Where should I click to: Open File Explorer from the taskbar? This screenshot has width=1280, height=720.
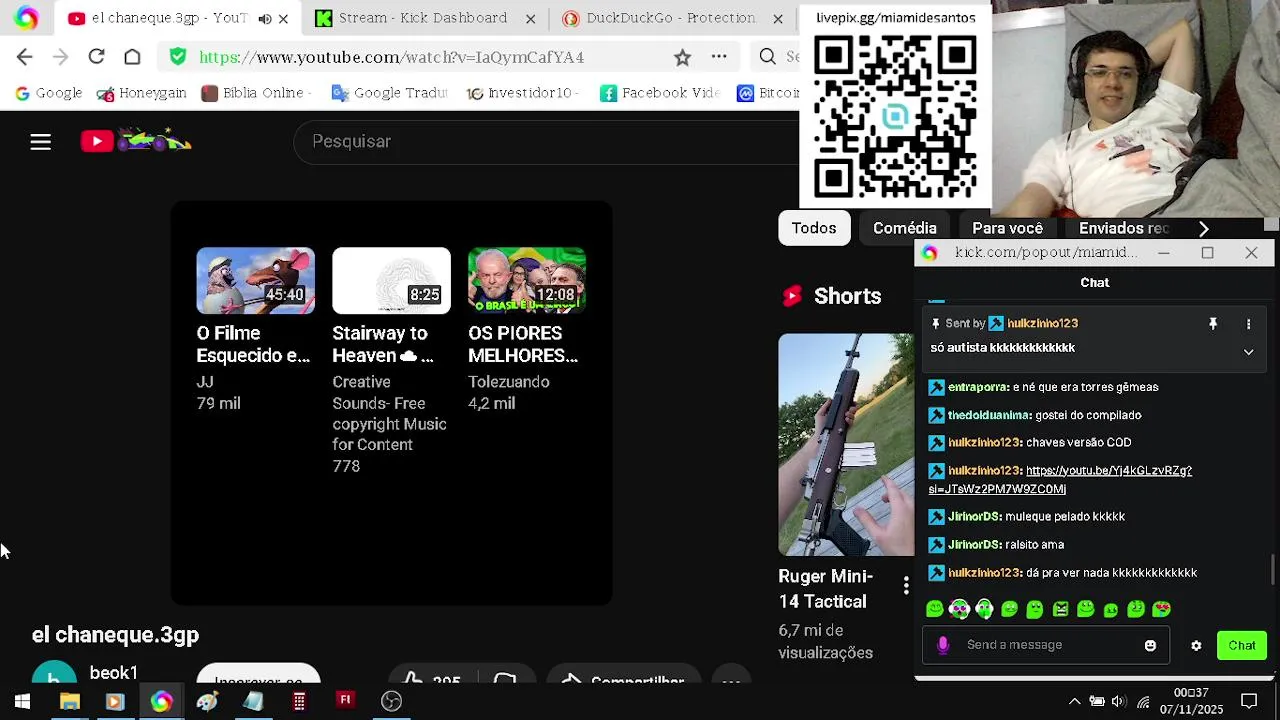(x=69, y=702)
